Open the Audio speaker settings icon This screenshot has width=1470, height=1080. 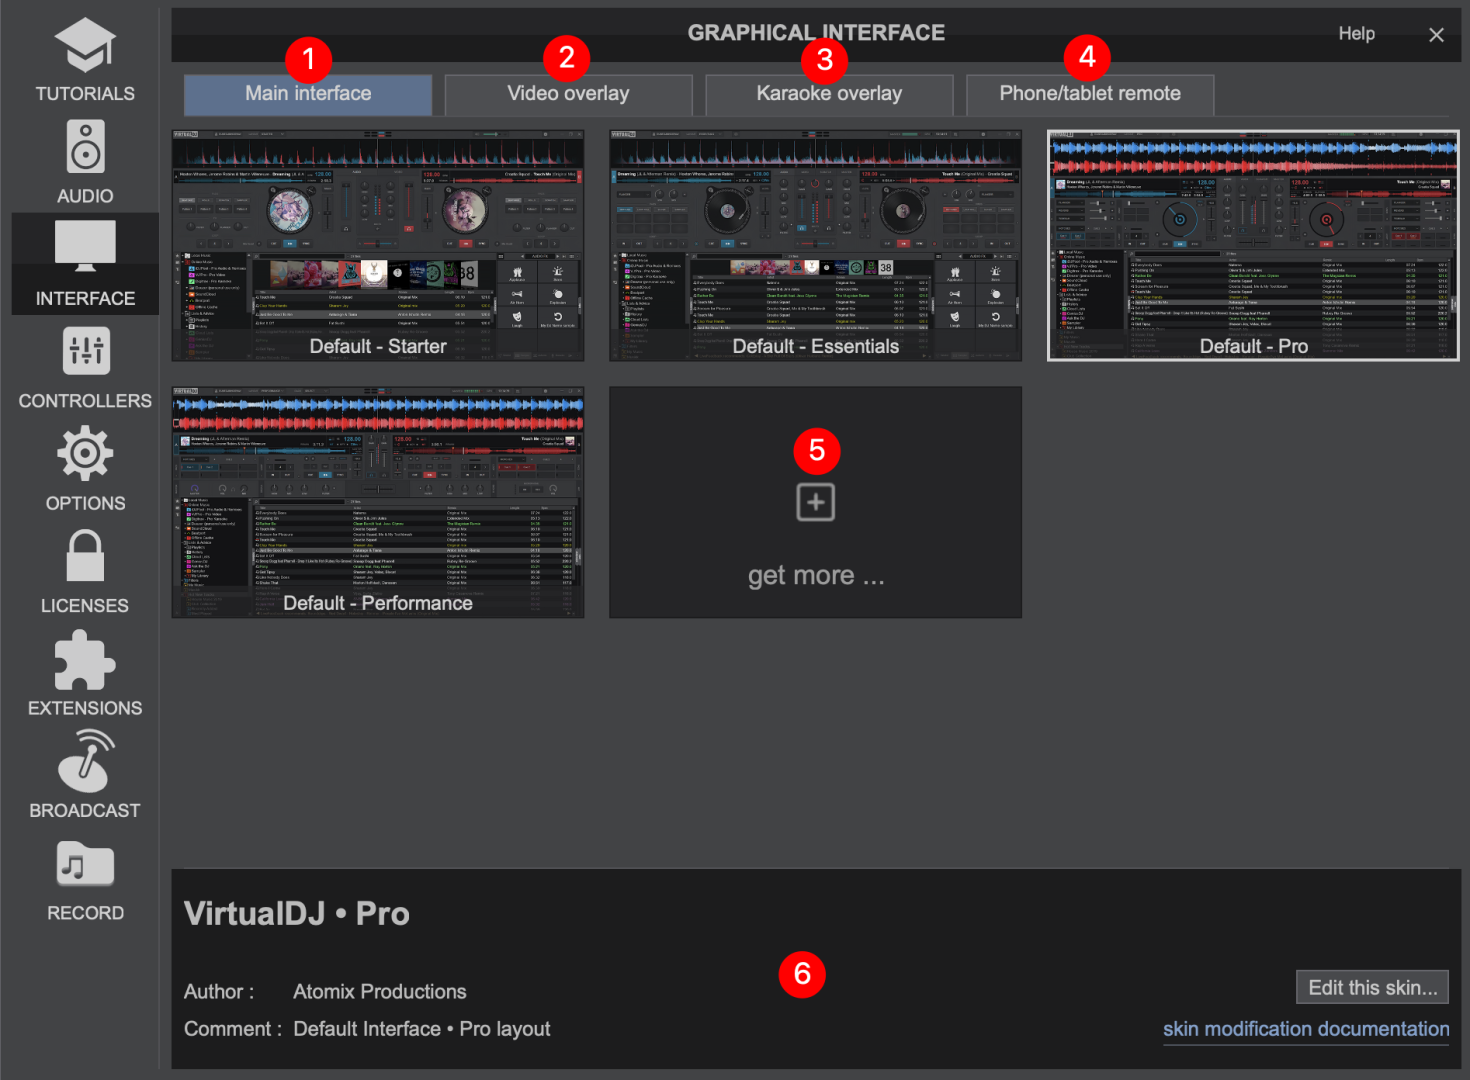pyautogui.click(x=85, y=147)
